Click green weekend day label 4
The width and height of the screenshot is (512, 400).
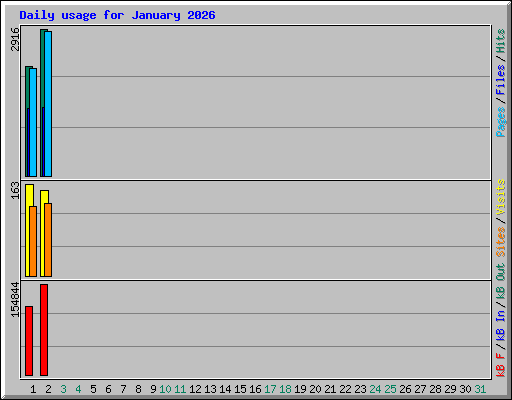pos(78,389)
